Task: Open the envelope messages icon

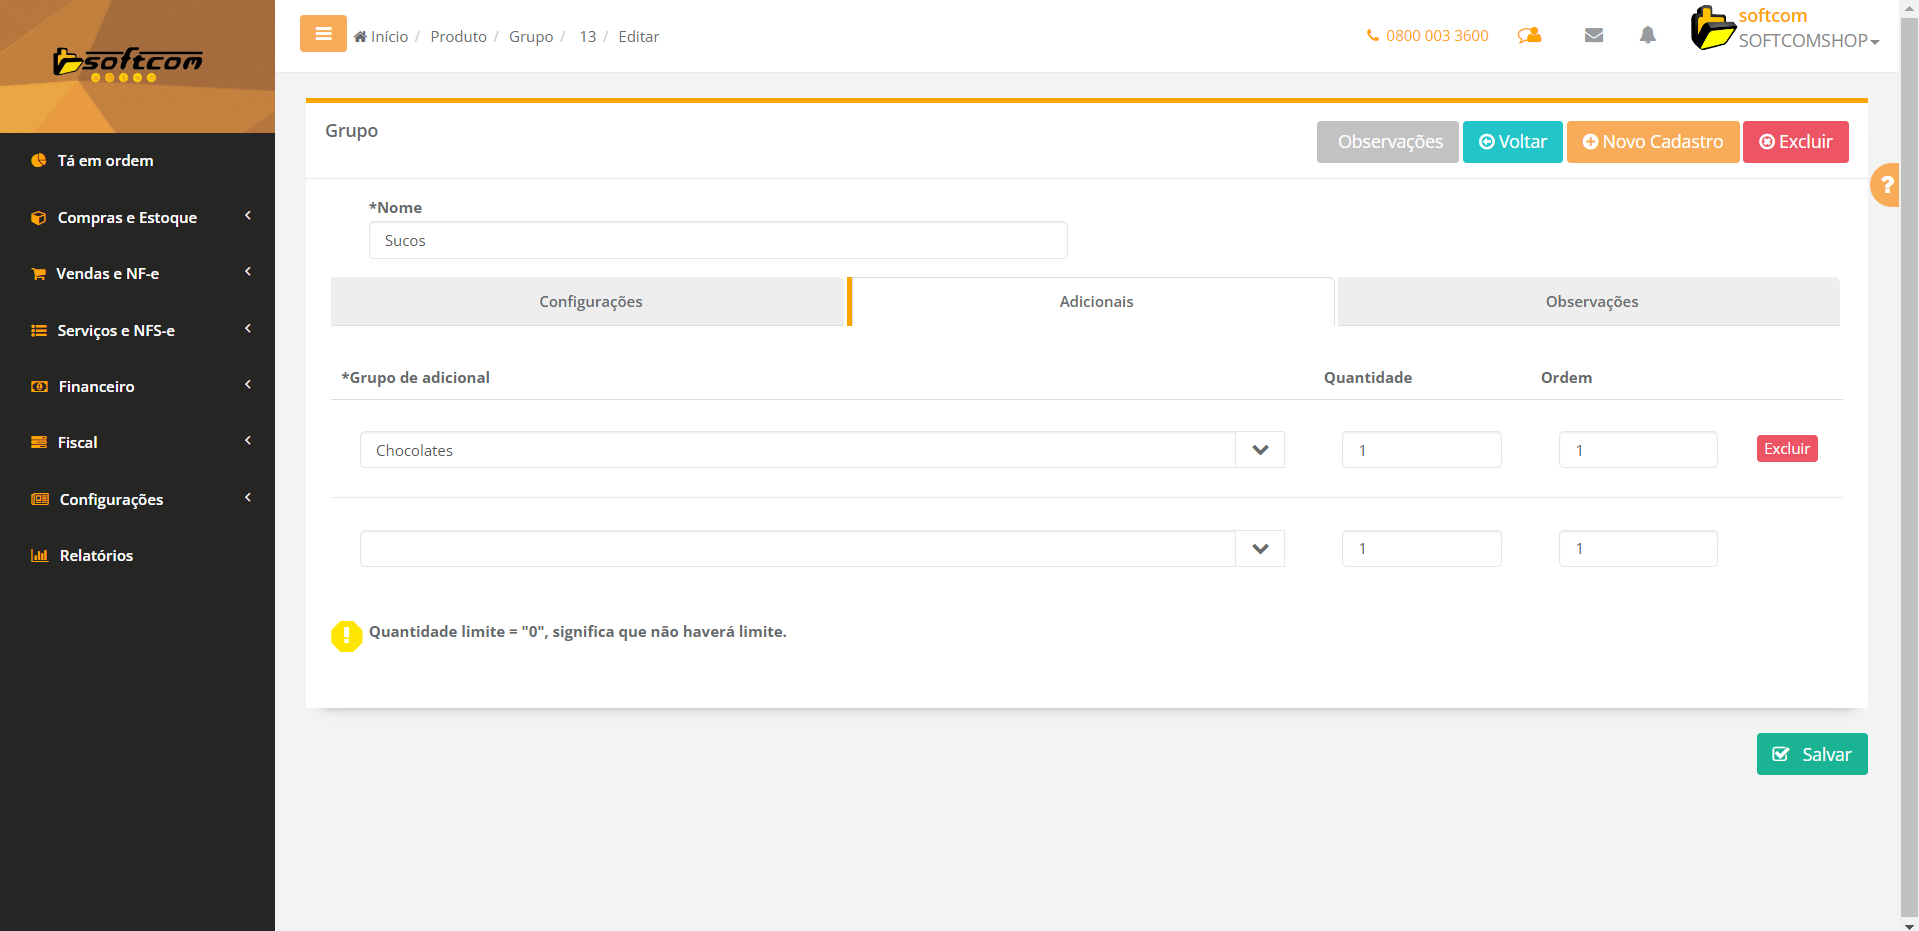Action: pos(1594,36)
